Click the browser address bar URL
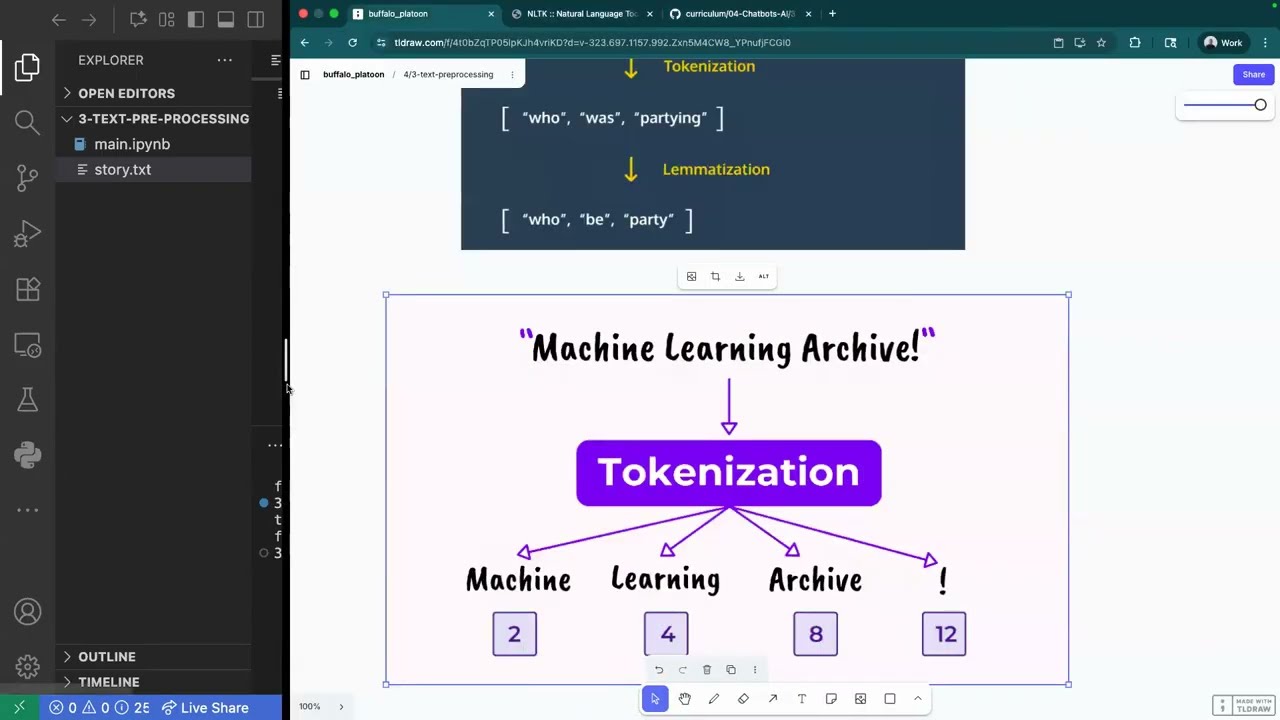This screenshot has width=1280, height=720. (592, 43)
